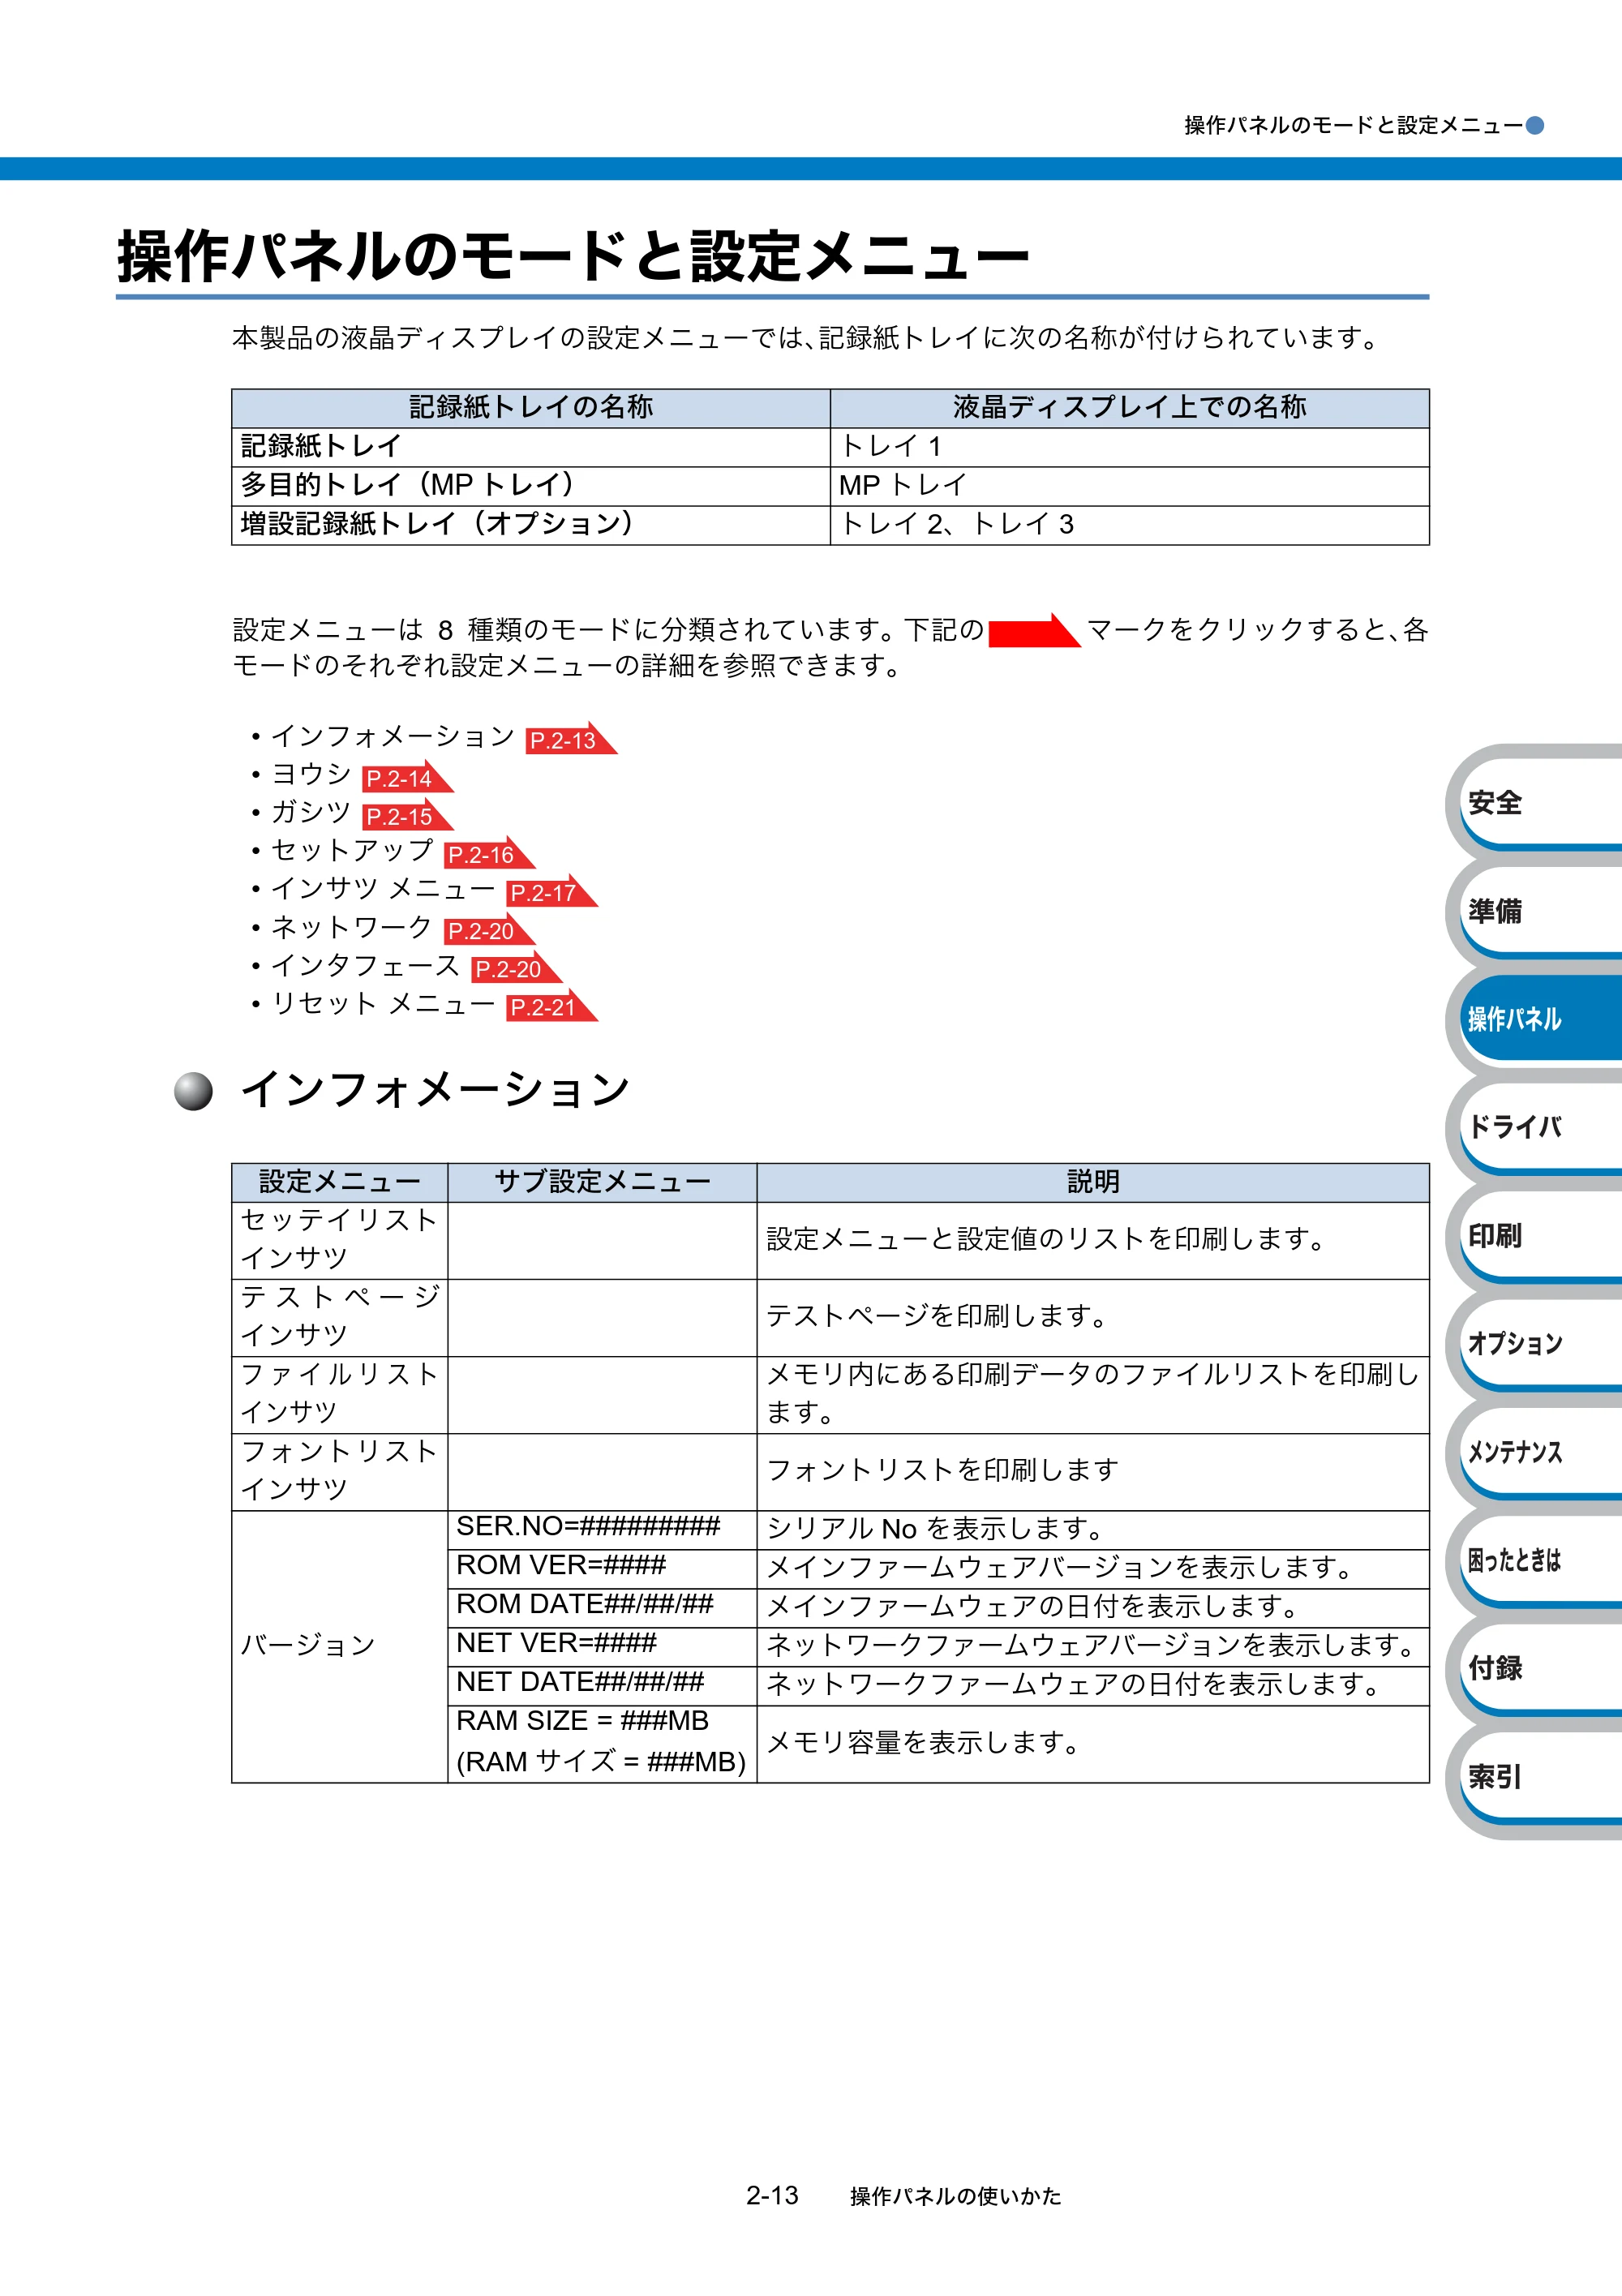Open the P.2-20 link next to ネットワーク
1622x2296 pixels.
click(489, 929)
